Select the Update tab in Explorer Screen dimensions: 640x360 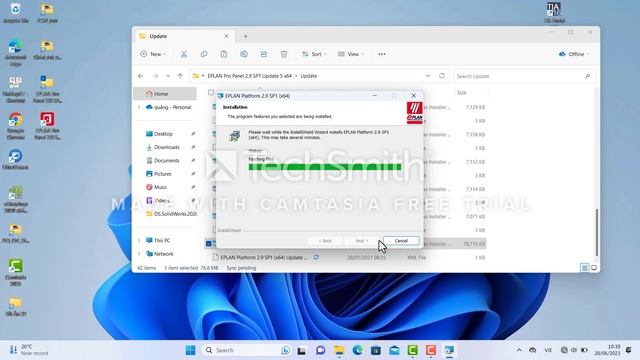coord(184,36)
